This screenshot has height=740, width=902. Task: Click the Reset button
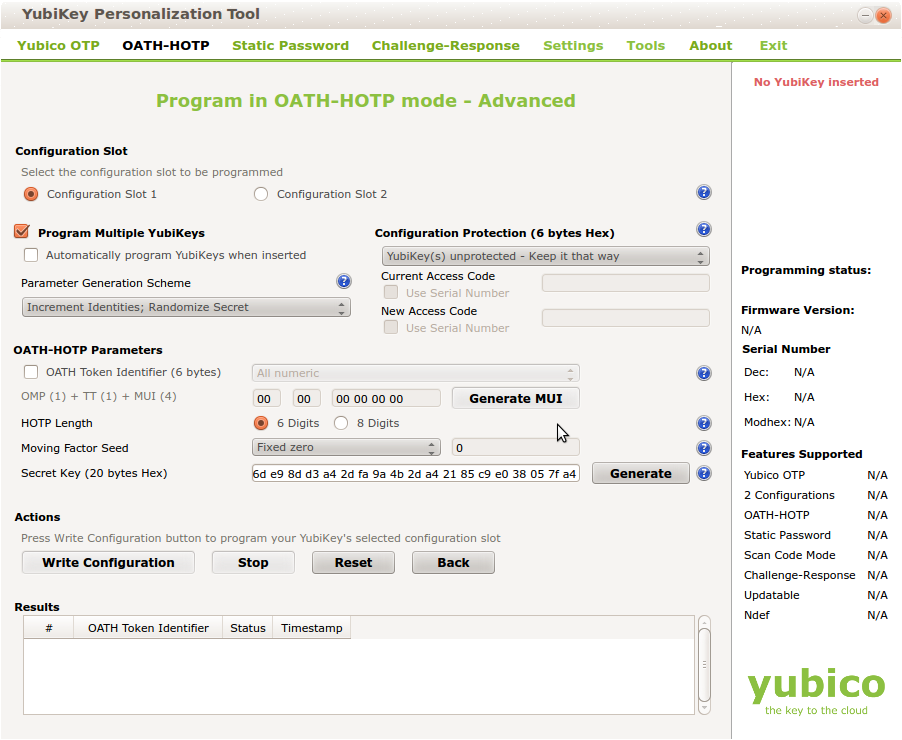point(353,563)
